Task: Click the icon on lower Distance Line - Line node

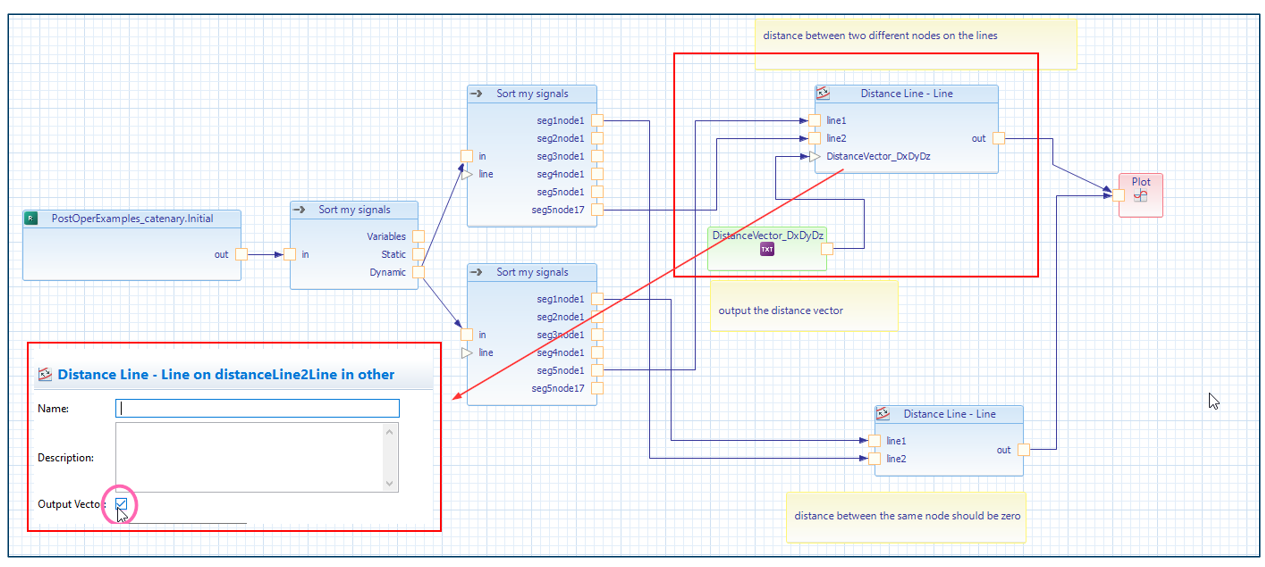Action: 883,414
